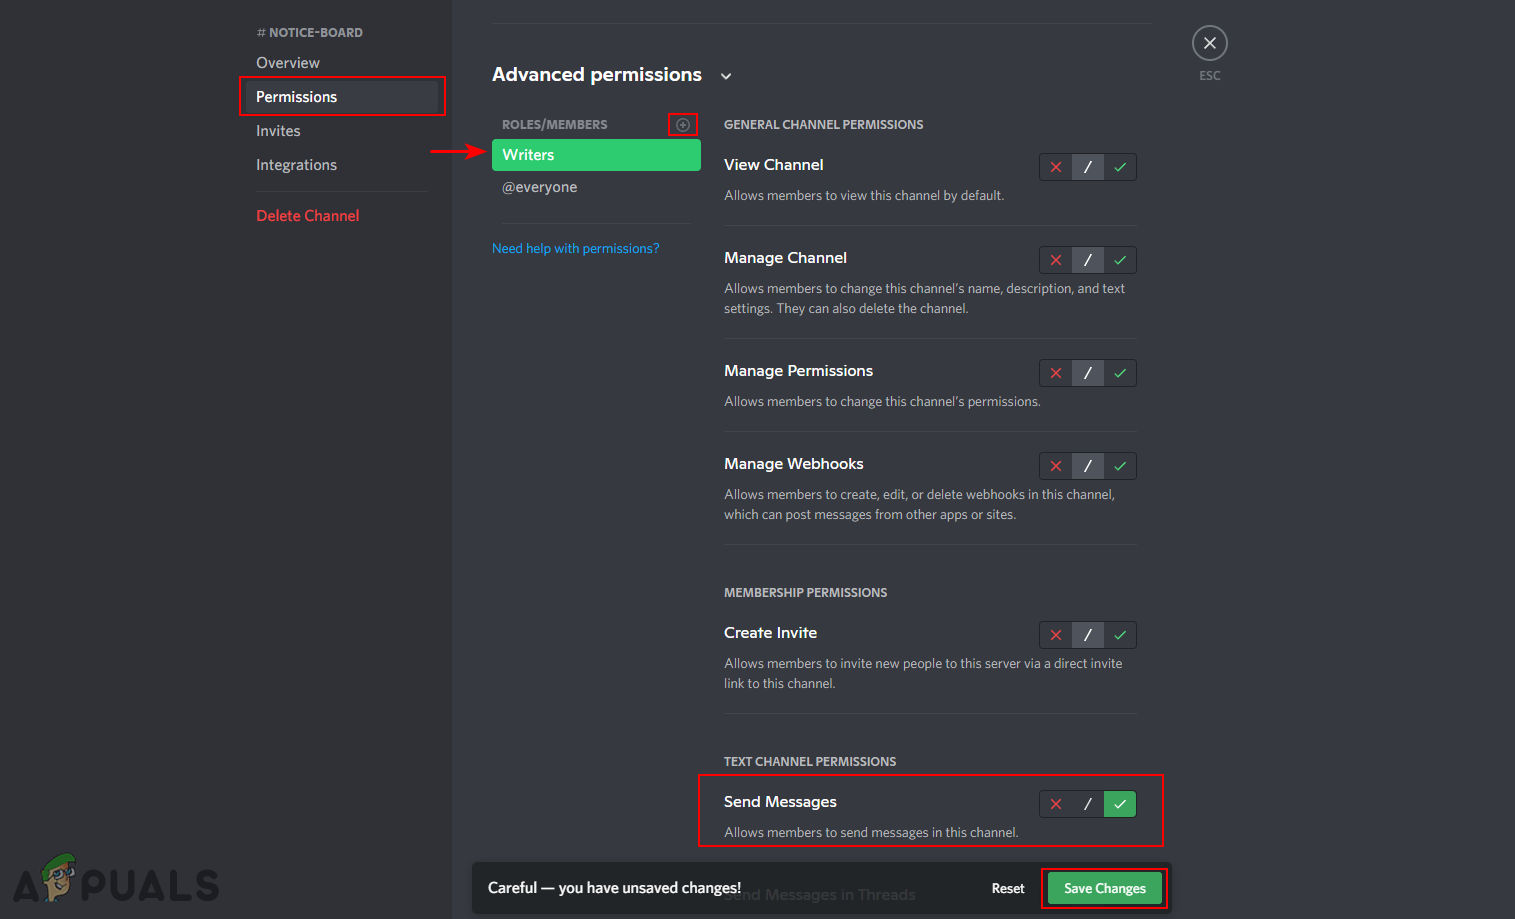Screen dimensions: 1515x919
Task: Switch to the Invites tab
Action: point(278,131)
